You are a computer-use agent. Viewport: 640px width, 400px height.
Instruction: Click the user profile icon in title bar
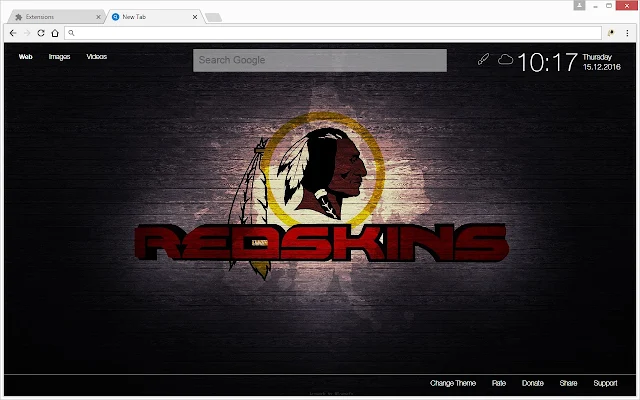[x=579, y=6]
